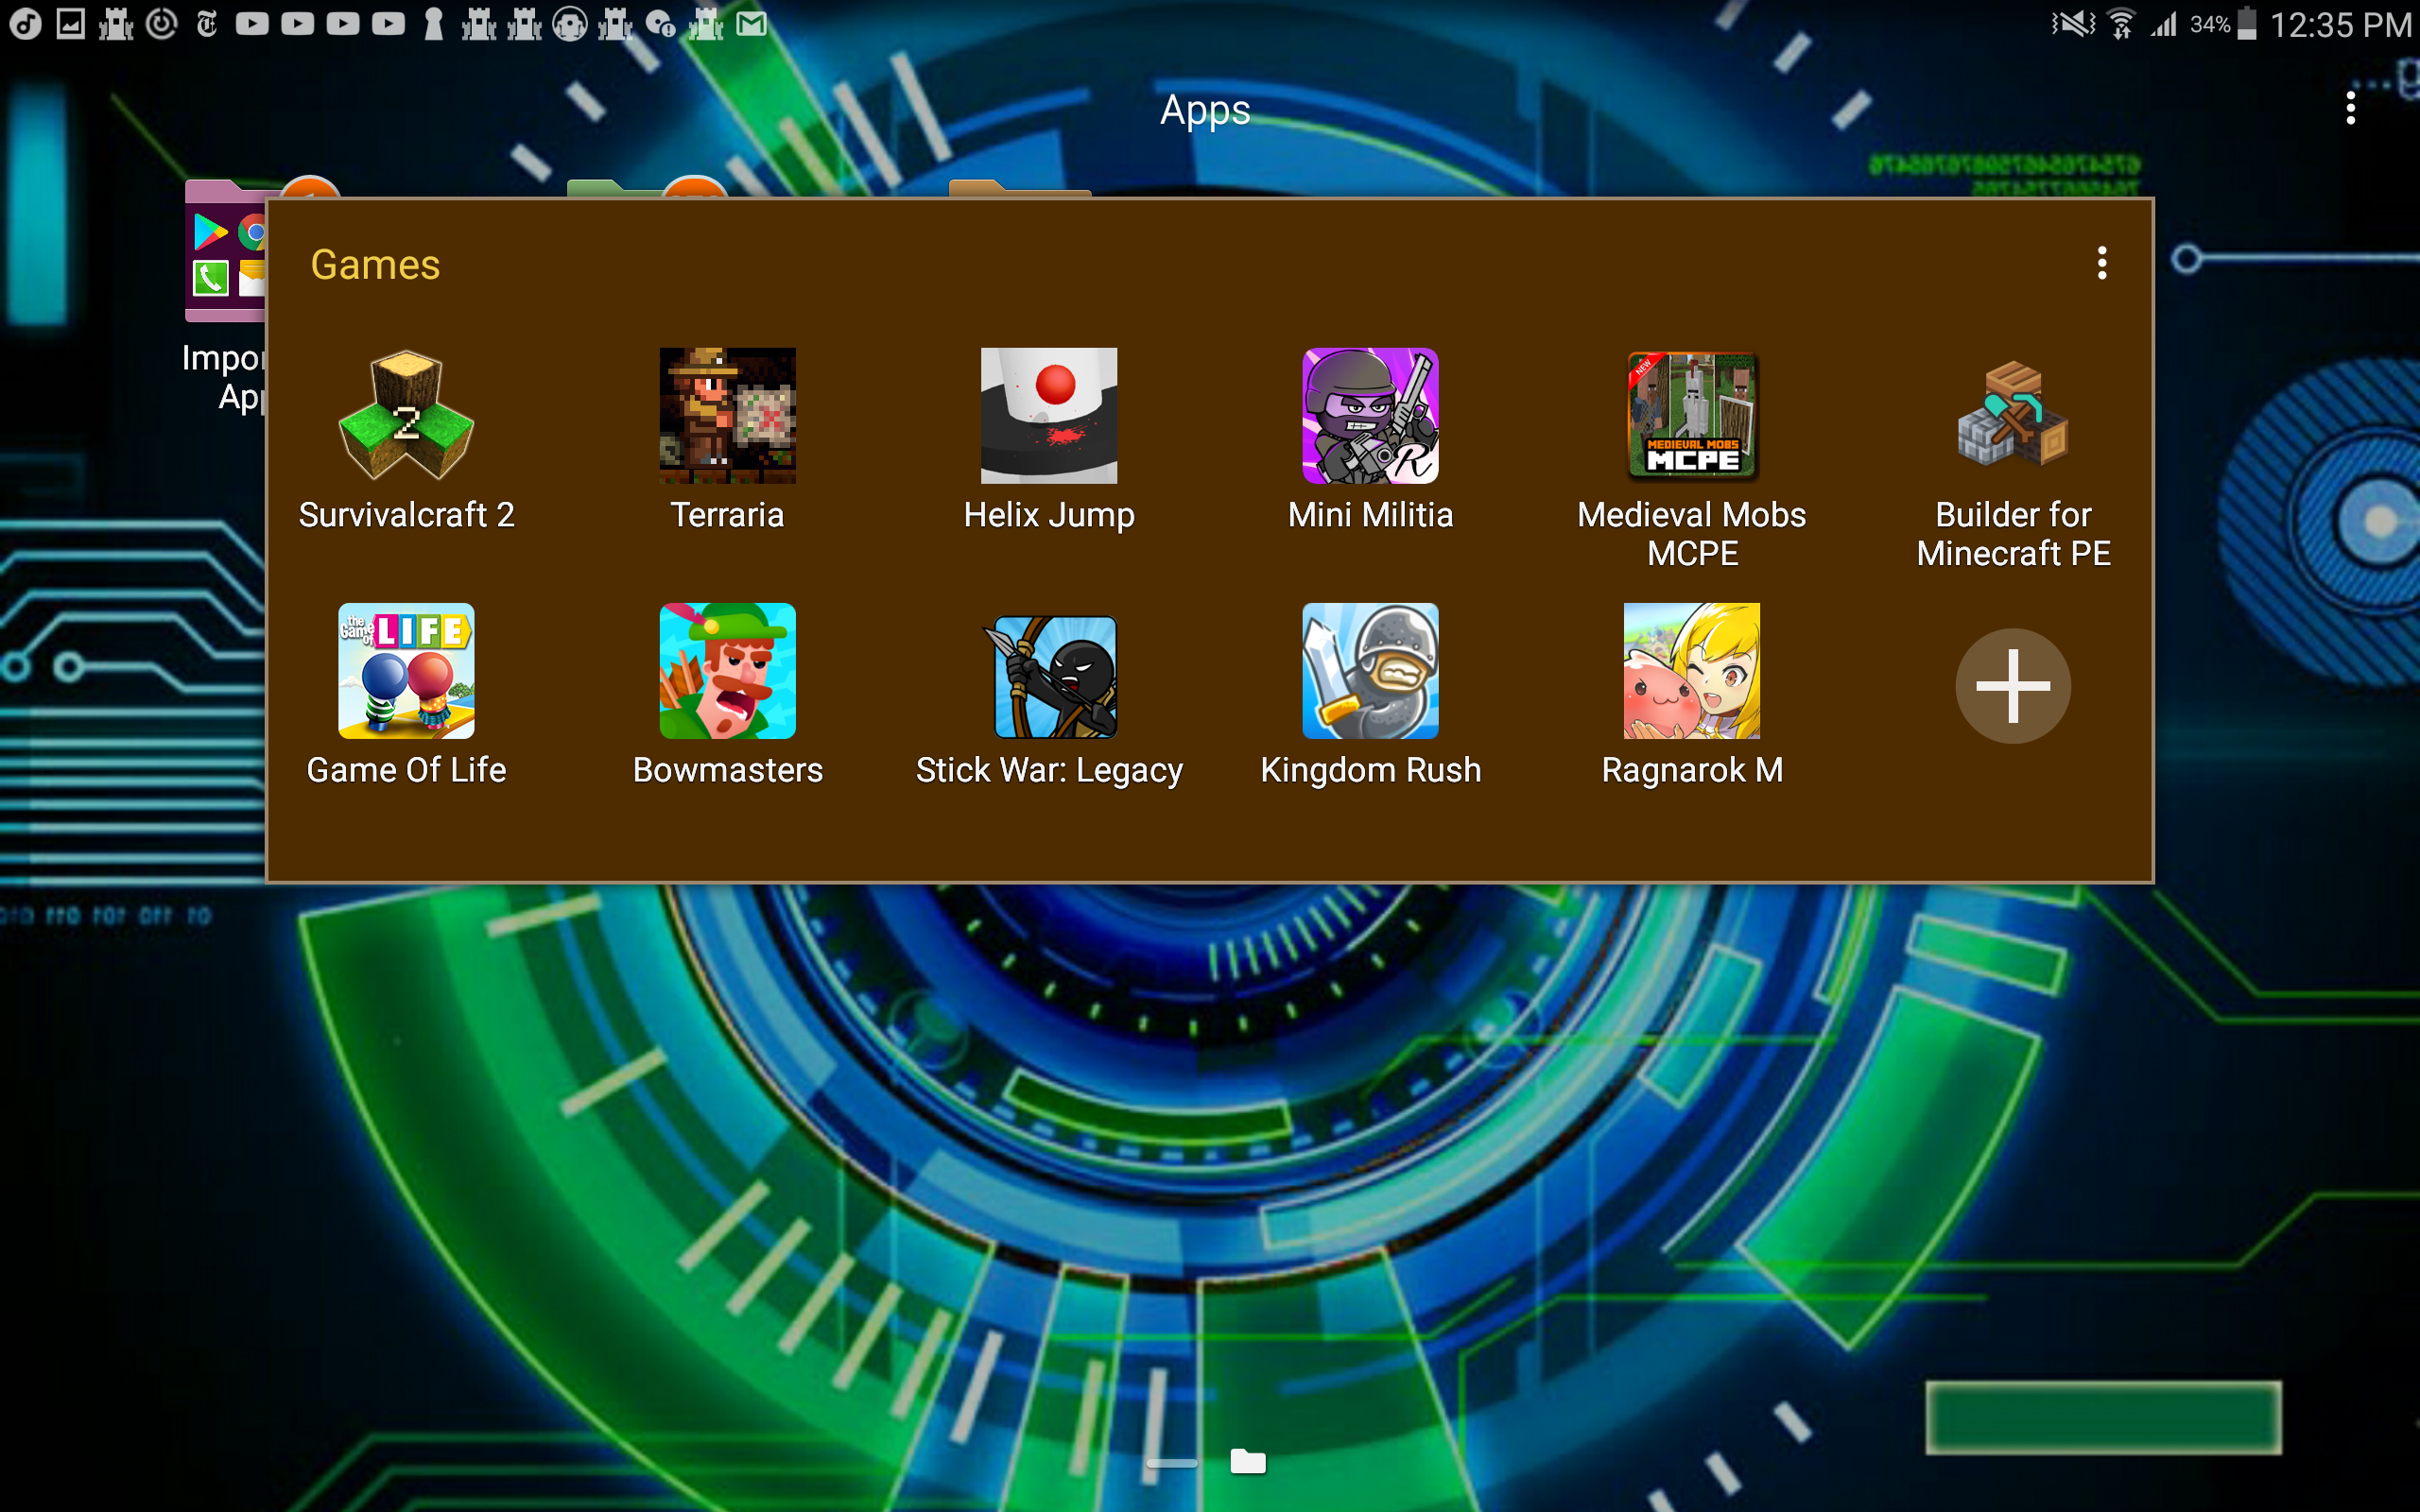This screenshot has width=2420, height=1512.
Task: Open the Apps screen overflow menu
Action: (2351, 108)
